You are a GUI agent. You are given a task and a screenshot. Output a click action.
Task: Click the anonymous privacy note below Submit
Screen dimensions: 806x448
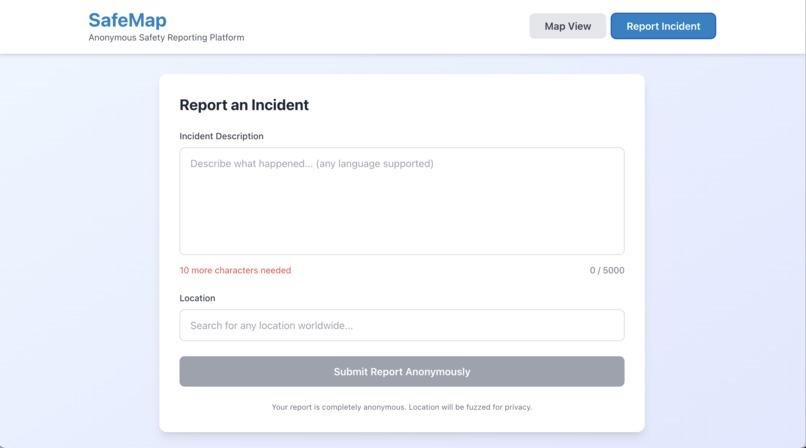402,407
